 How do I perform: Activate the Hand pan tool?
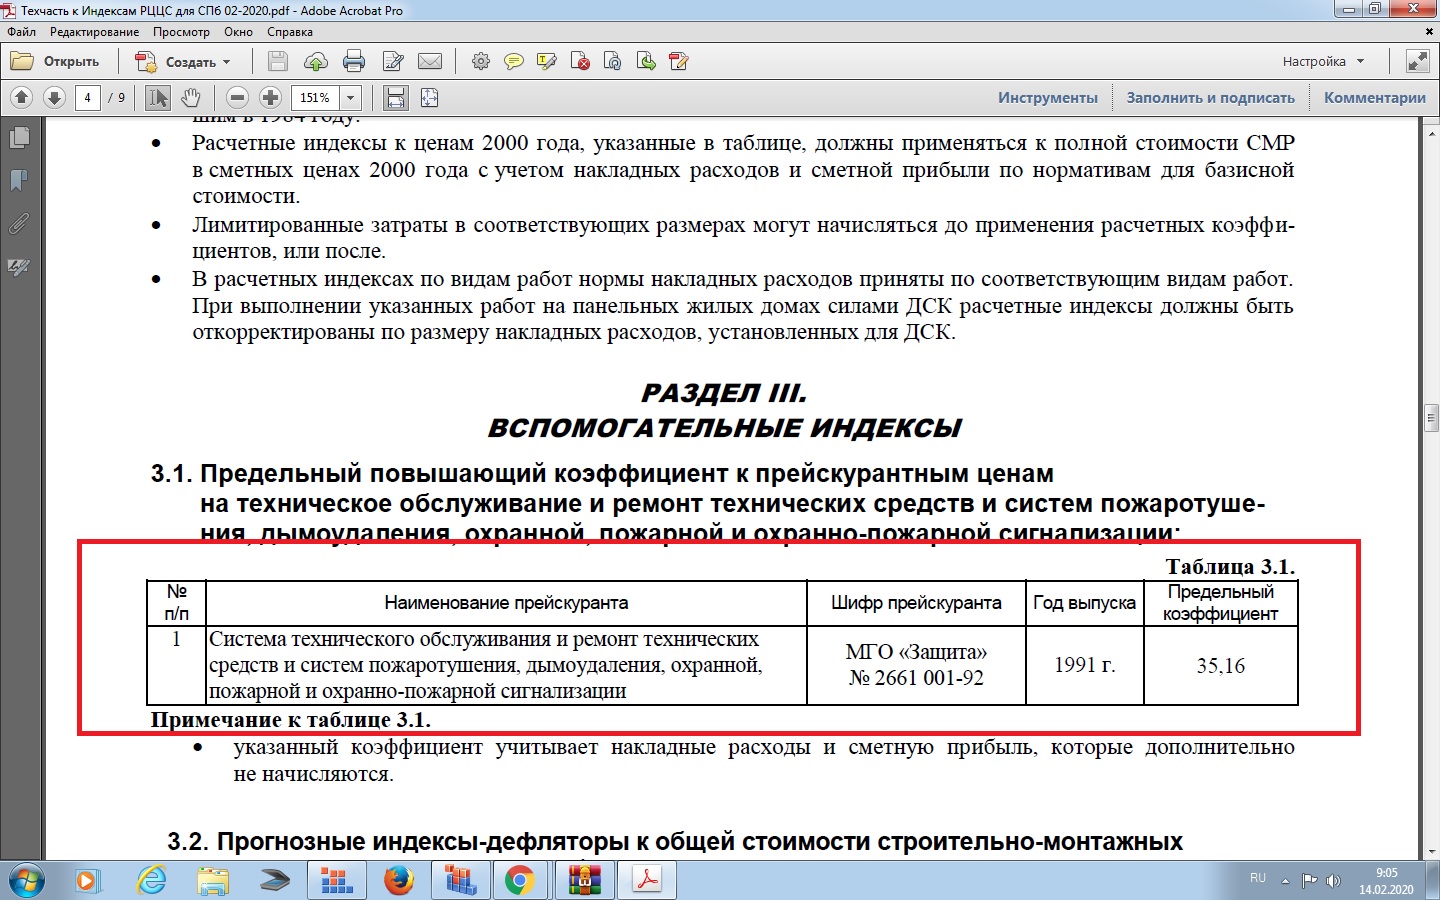pyautogui.click(x=190, y=98)
